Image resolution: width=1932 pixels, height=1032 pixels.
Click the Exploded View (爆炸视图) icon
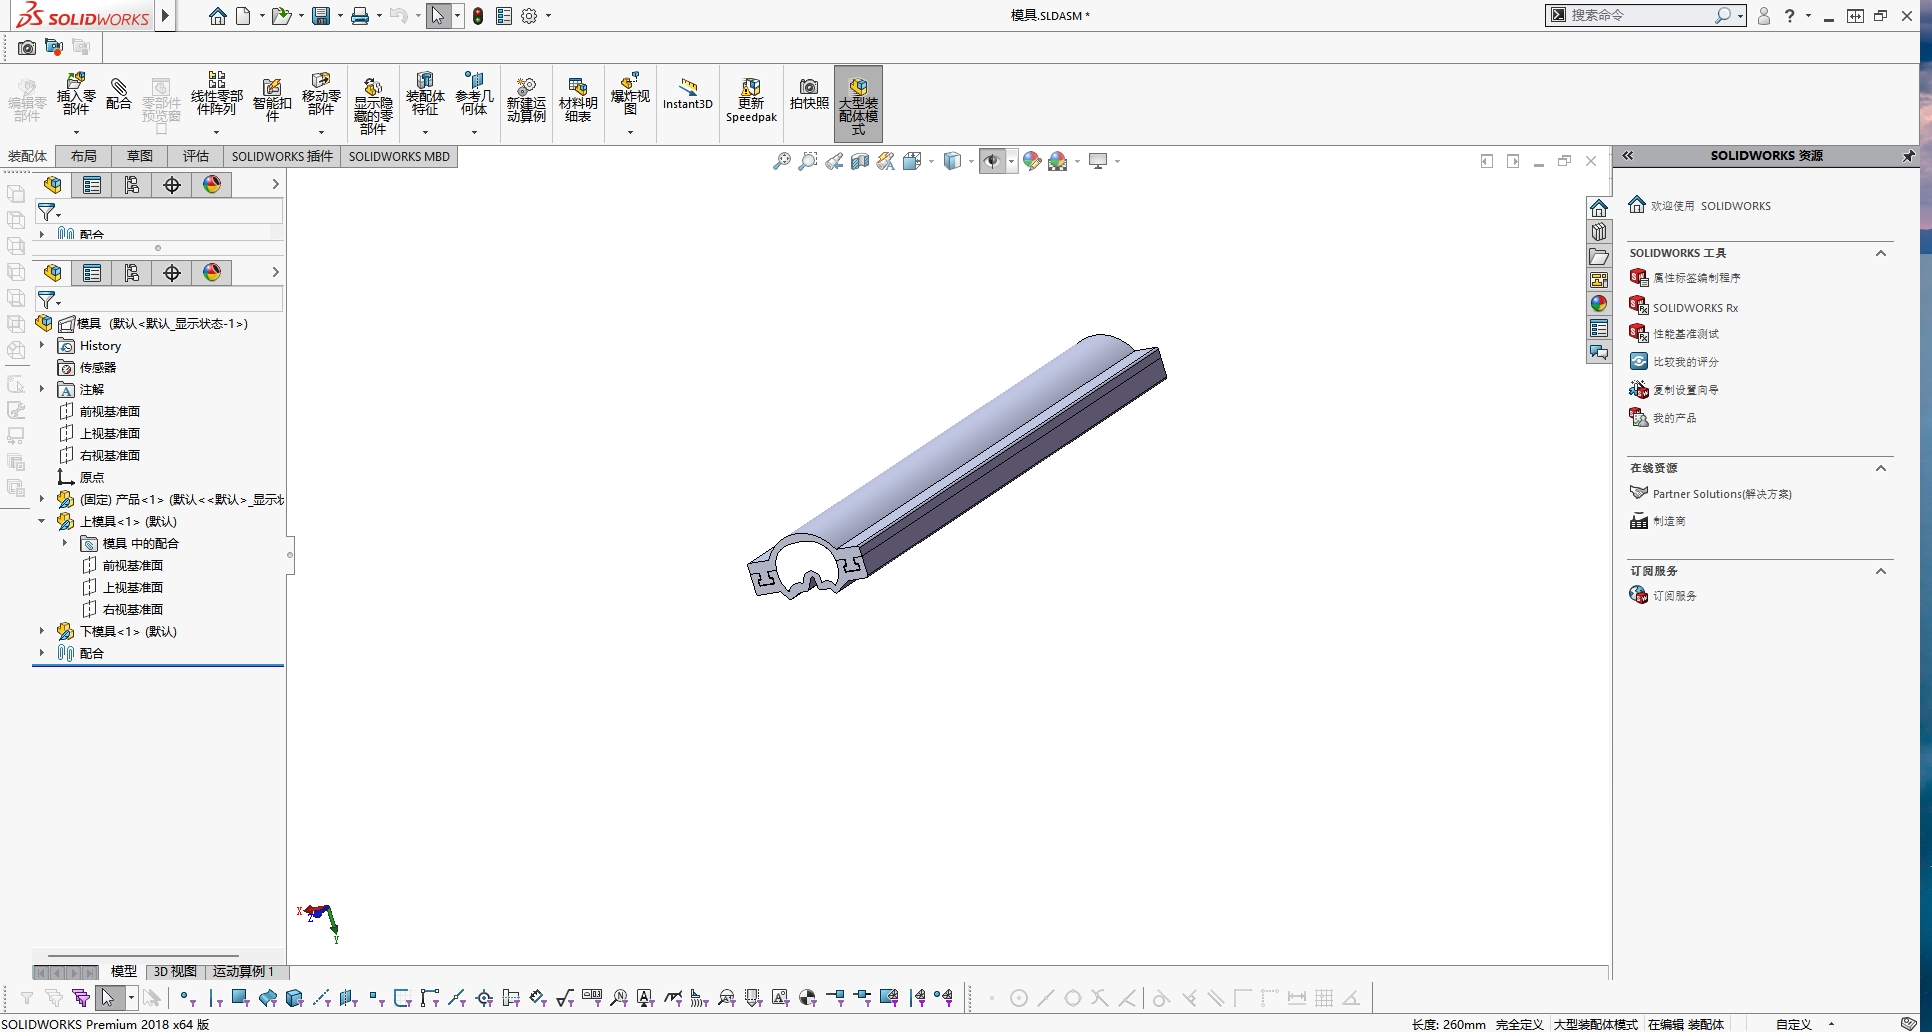pyautogui.click(x=630, y=94)
